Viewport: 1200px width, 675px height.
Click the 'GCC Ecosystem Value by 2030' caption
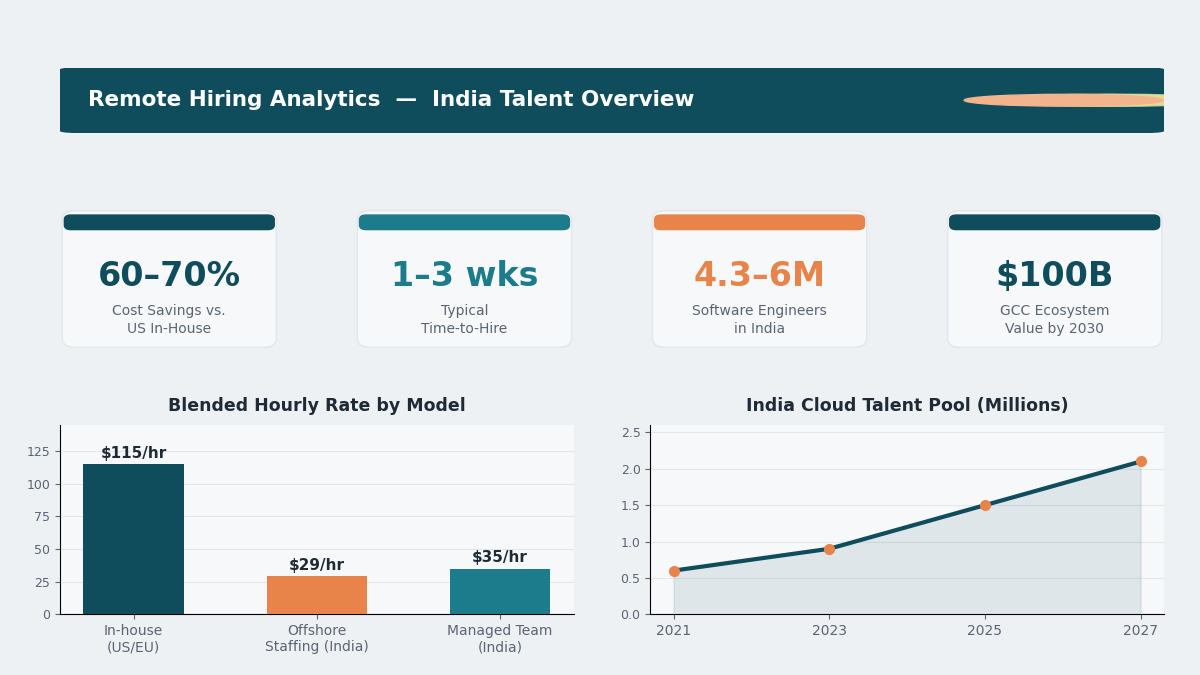(1054, 320)
